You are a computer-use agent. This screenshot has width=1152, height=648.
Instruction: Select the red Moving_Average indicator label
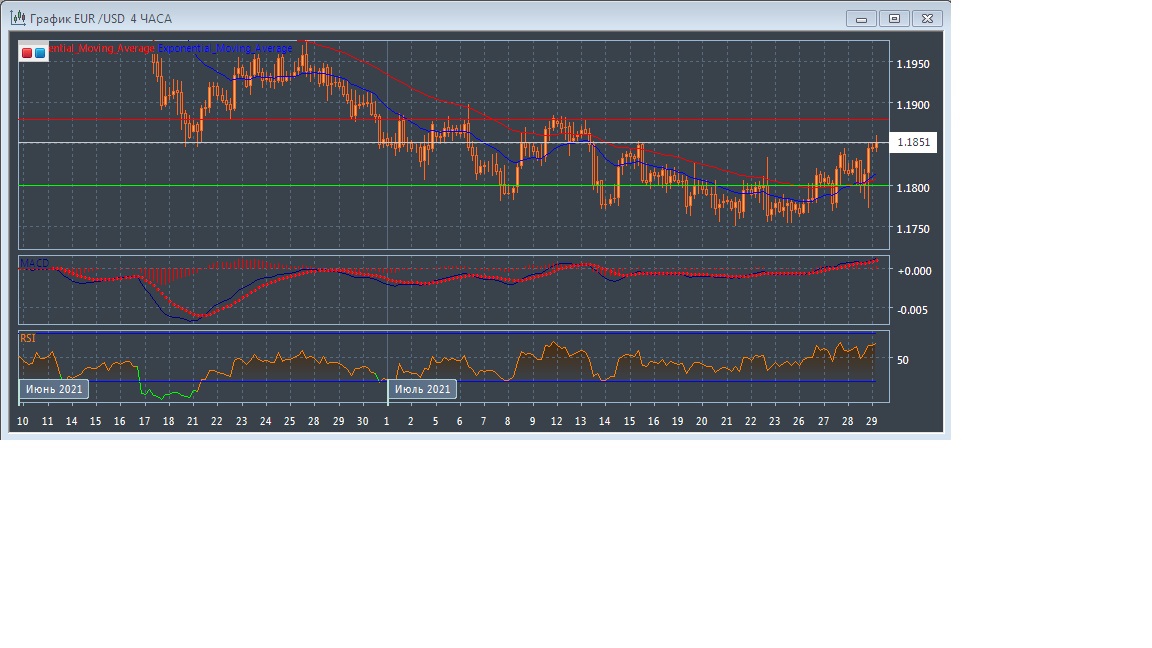(x=102, y=48)
